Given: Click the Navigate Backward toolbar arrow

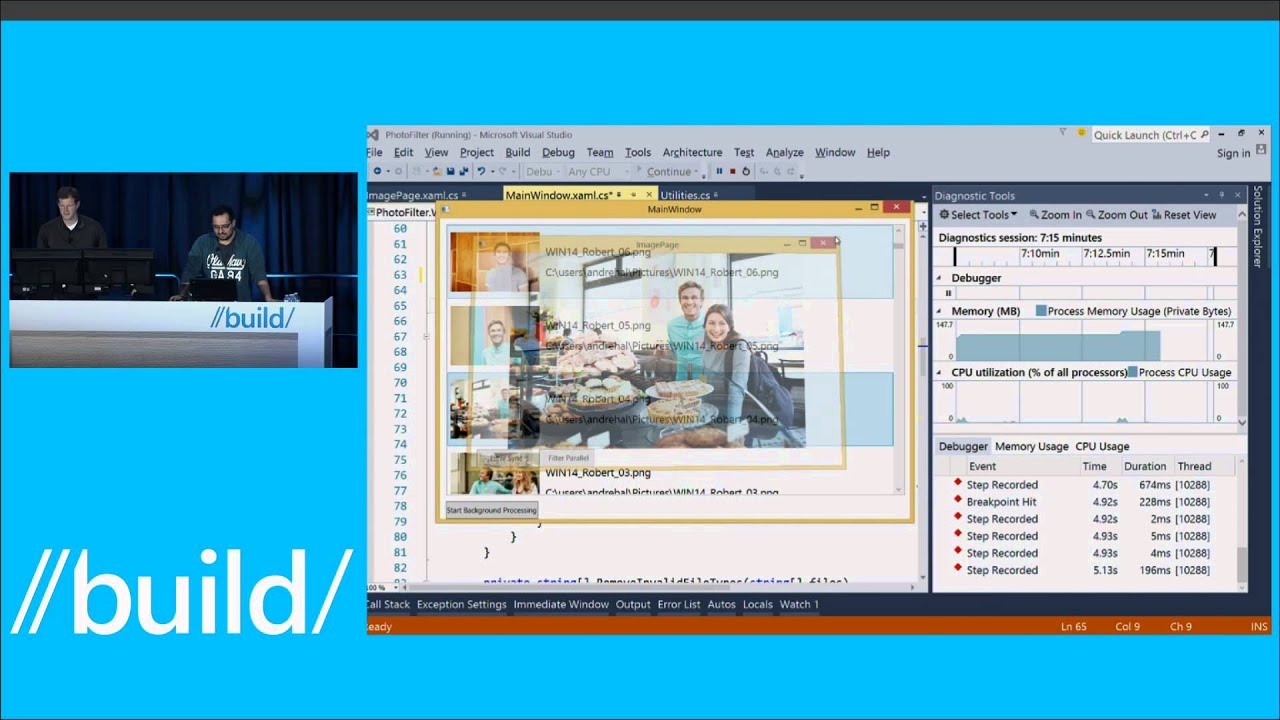Looking at the screenshot, I should [377, 171].
